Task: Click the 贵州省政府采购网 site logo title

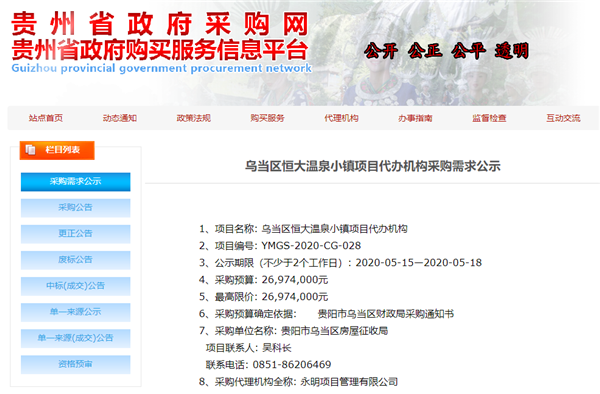Action: 160,24
